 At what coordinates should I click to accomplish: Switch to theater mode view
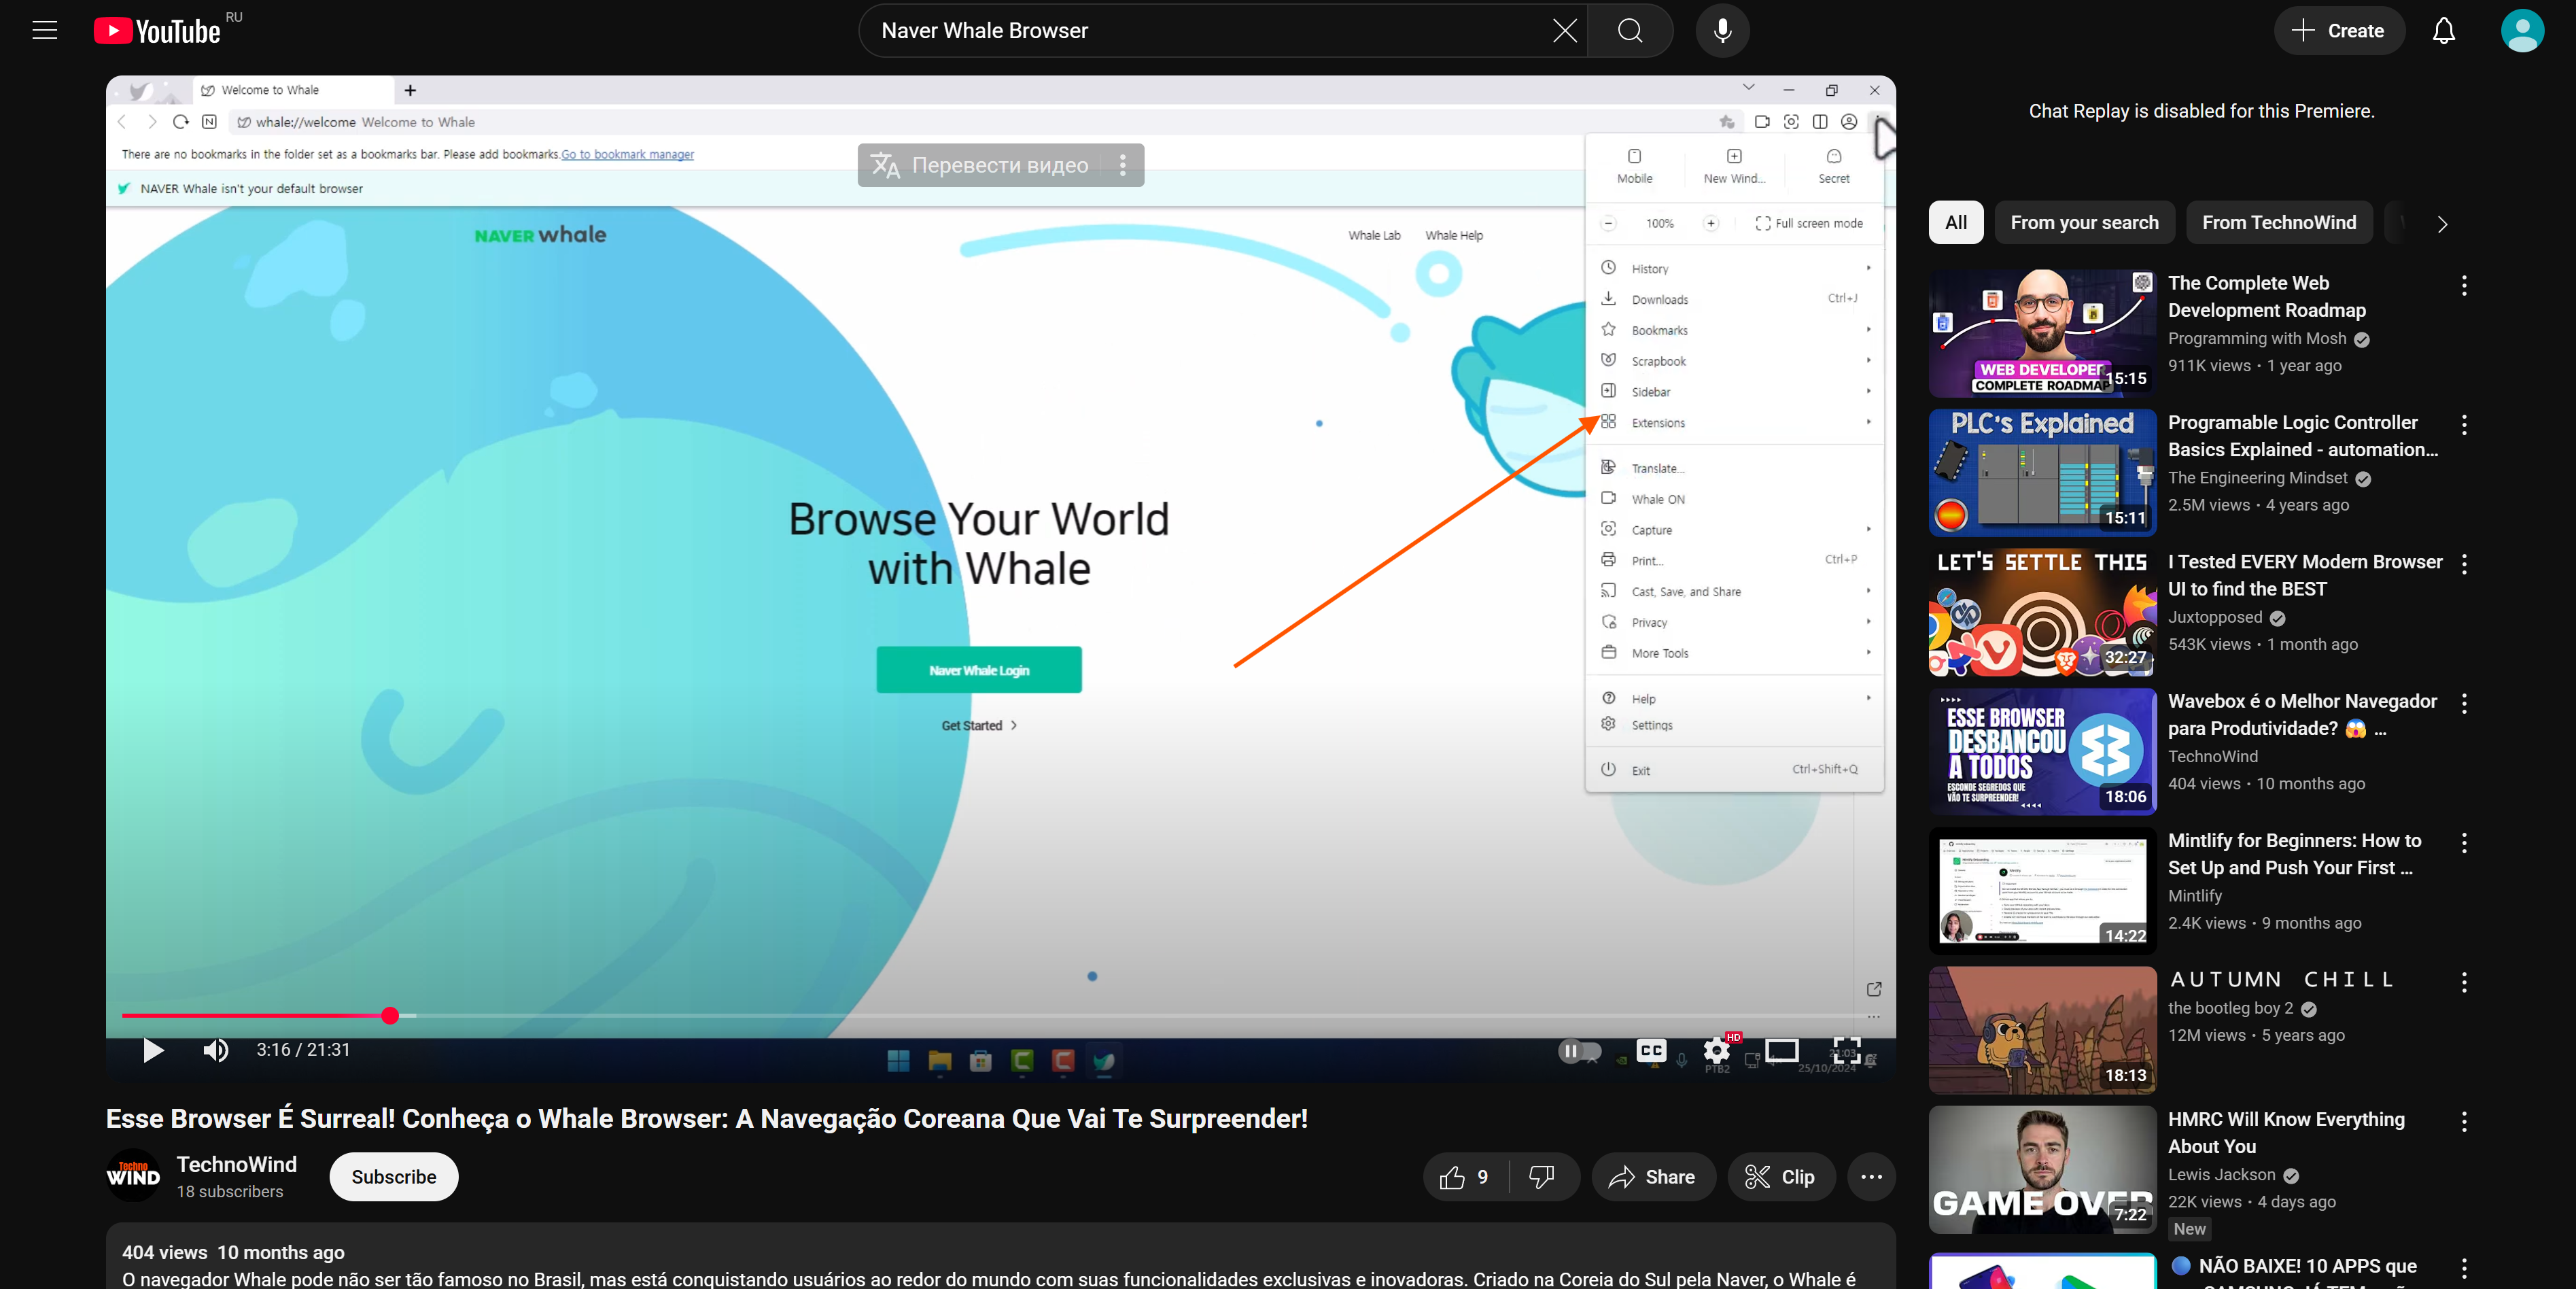[1781, 1050]
